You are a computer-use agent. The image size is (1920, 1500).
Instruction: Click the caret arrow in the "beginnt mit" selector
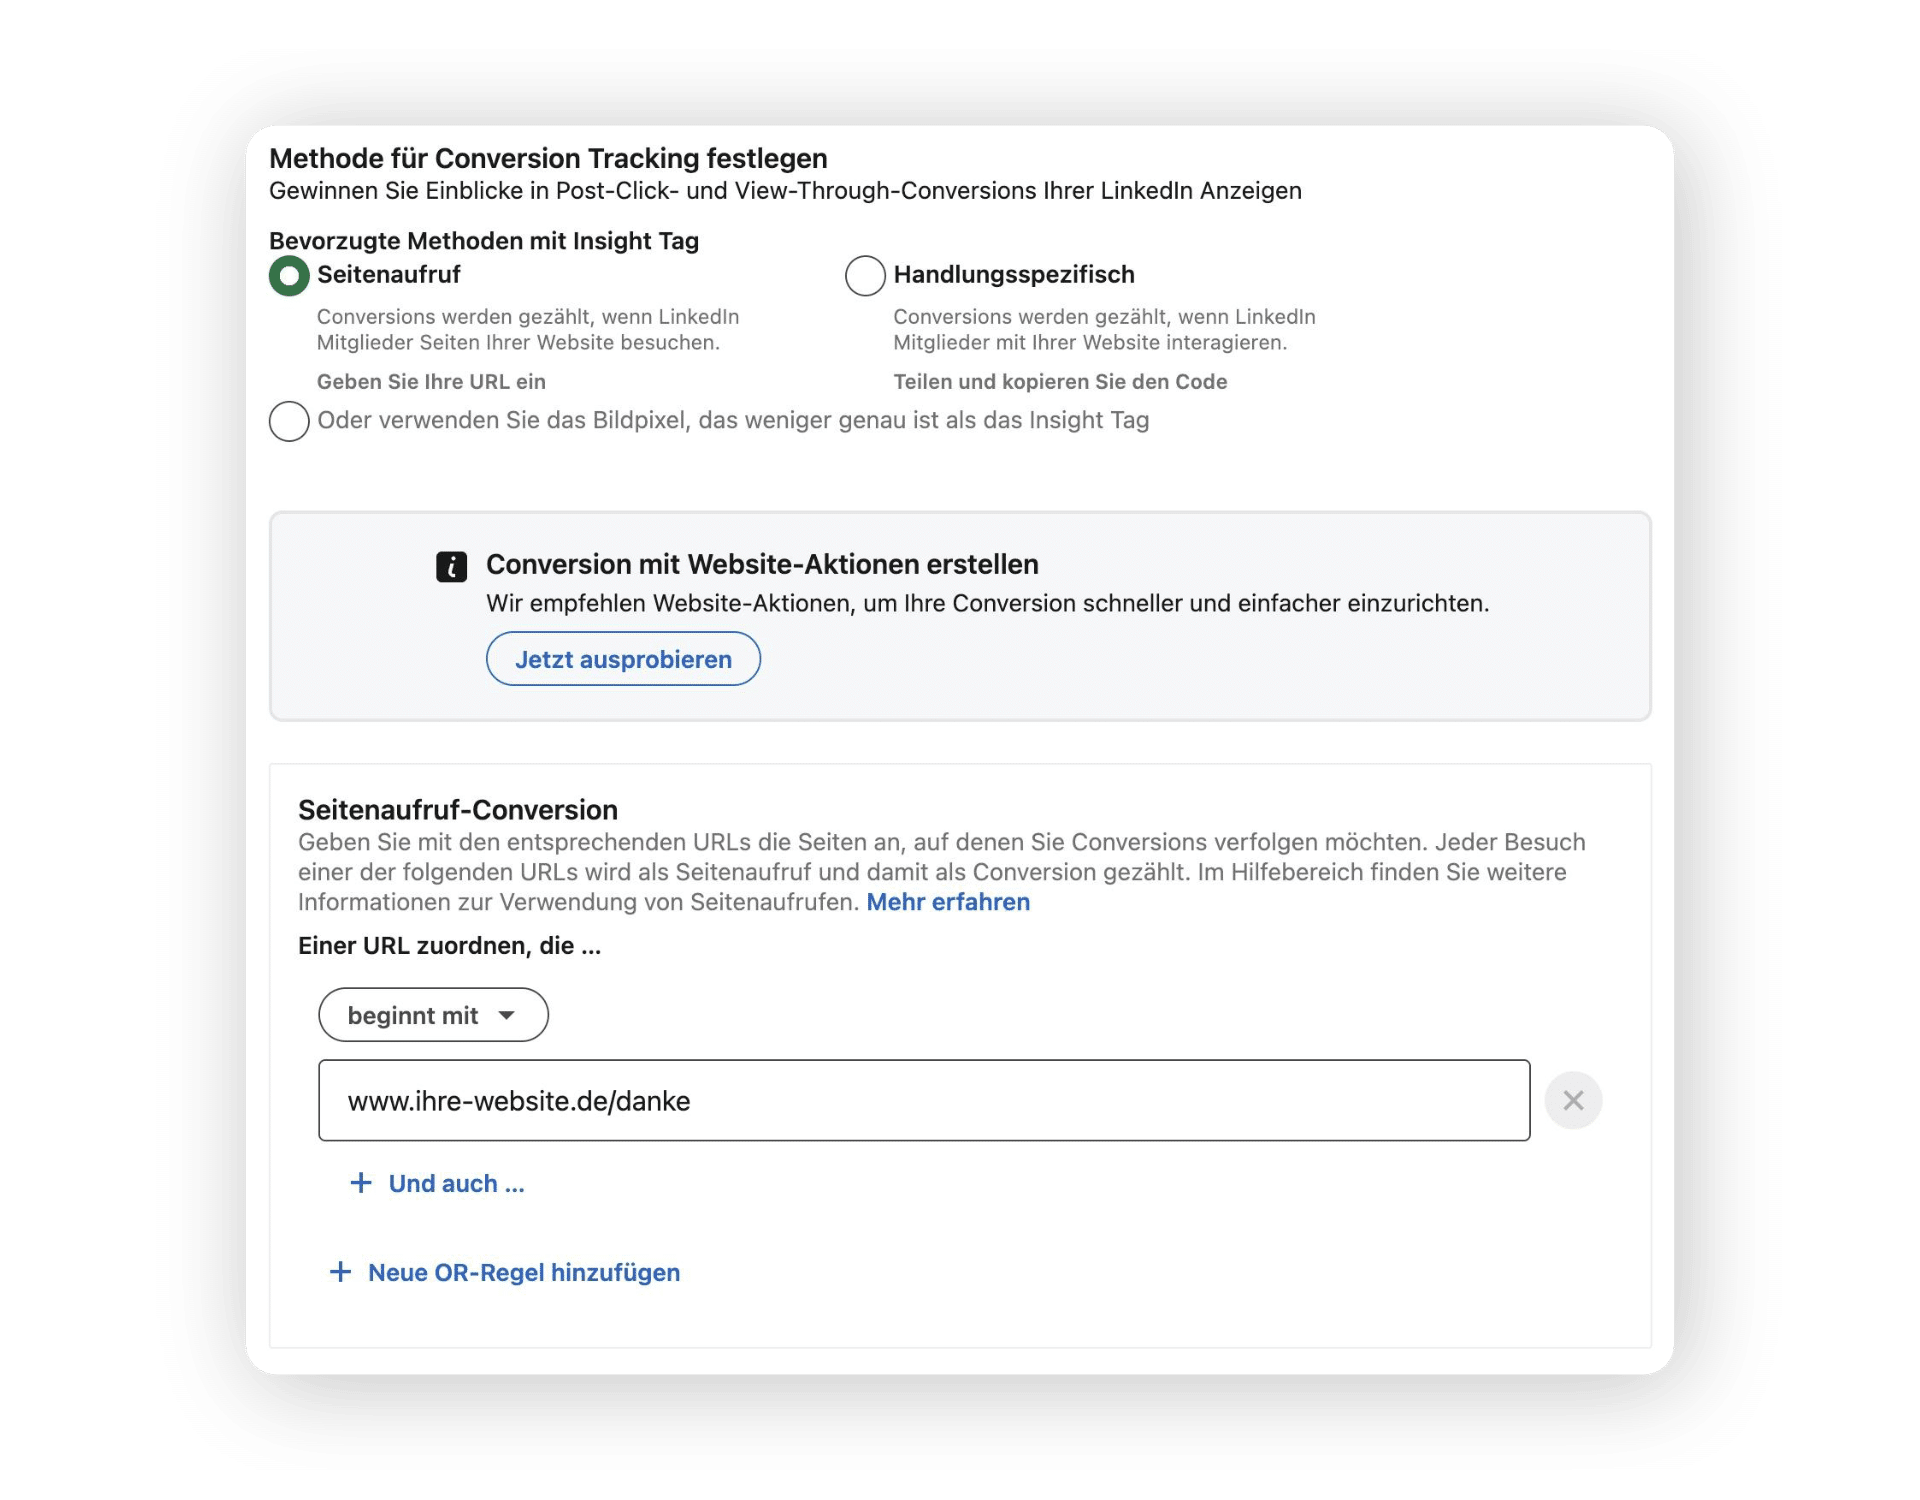click(x=507, y=1016)
